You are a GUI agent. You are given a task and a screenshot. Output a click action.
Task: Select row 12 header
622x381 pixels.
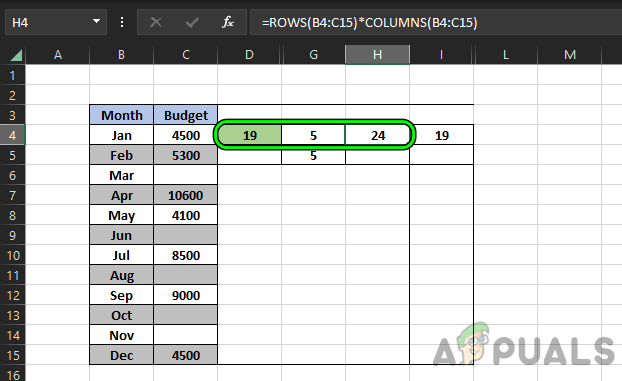pos(13,295)
